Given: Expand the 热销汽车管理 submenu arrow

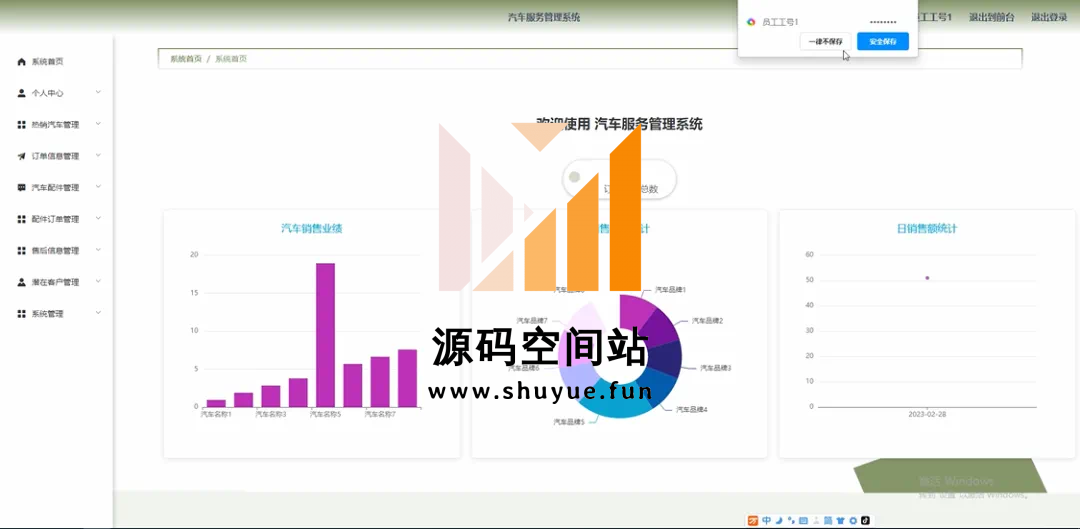Looking at the screenshot, I should pyautogui.click(x=98, y=124).
